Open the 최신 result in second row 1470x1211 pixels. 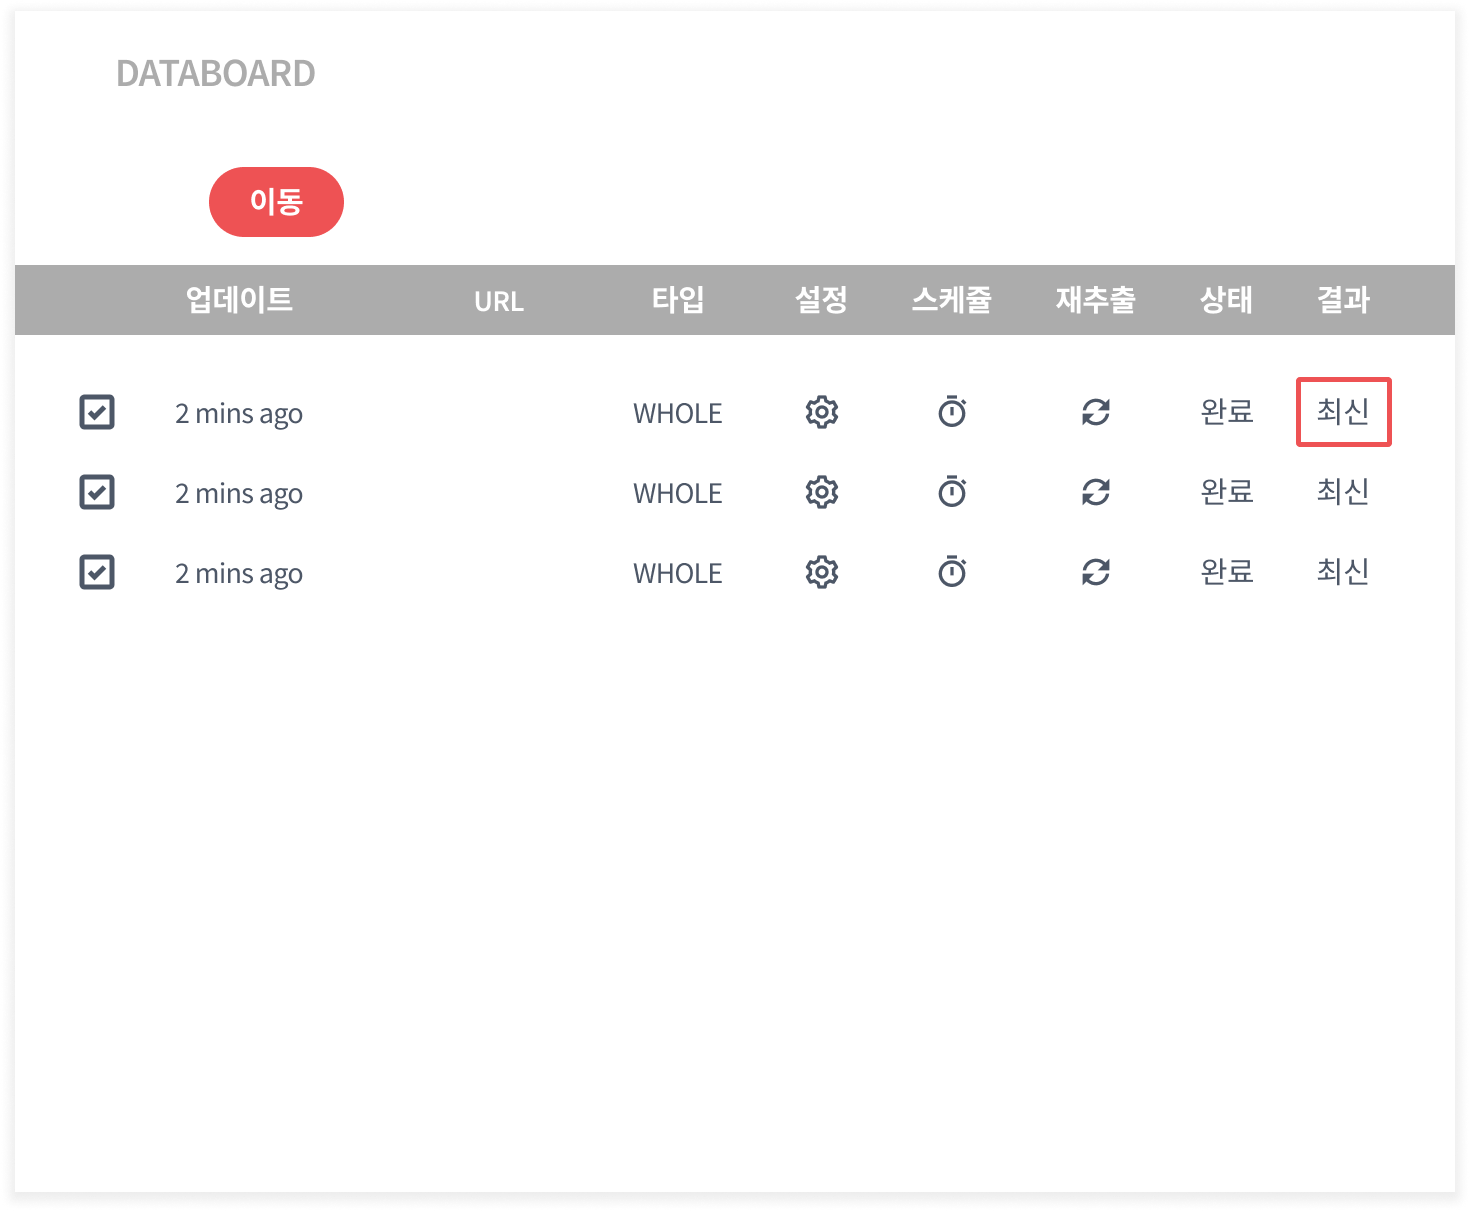point(1343,492)
